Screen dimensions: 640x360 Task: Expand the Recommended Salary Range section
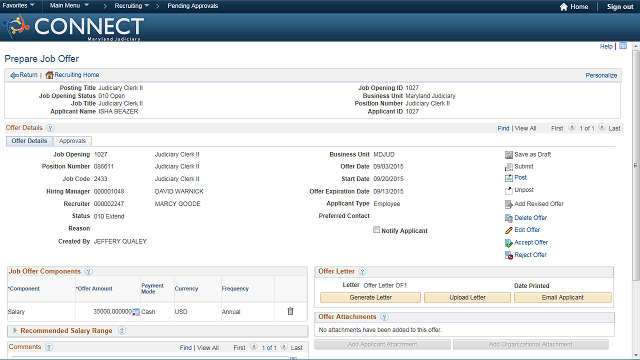click(x=15, y=330)
